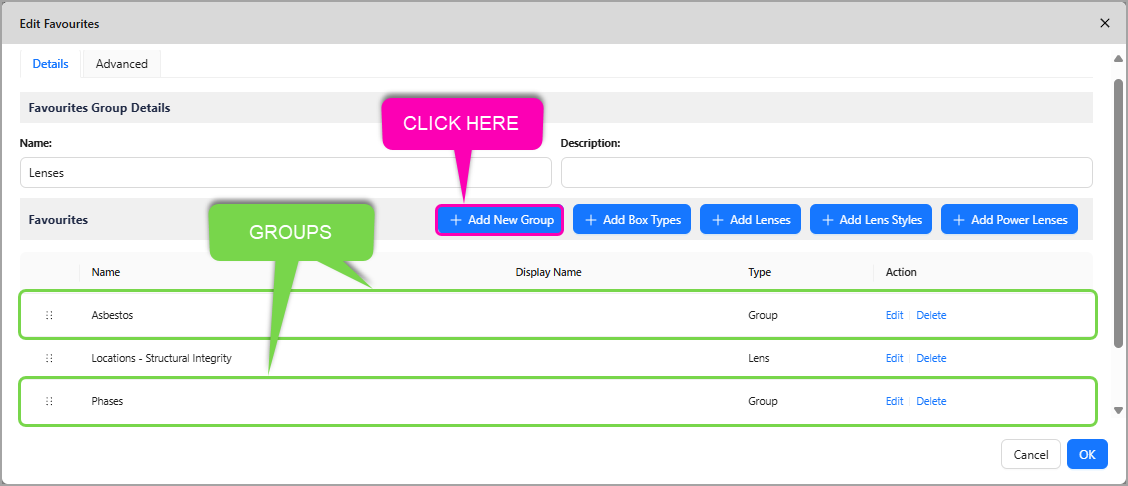Click the Add Power Lenses button
Image resolution: width=1128 pixels, height=486 pixels.
coord(1009,220)
